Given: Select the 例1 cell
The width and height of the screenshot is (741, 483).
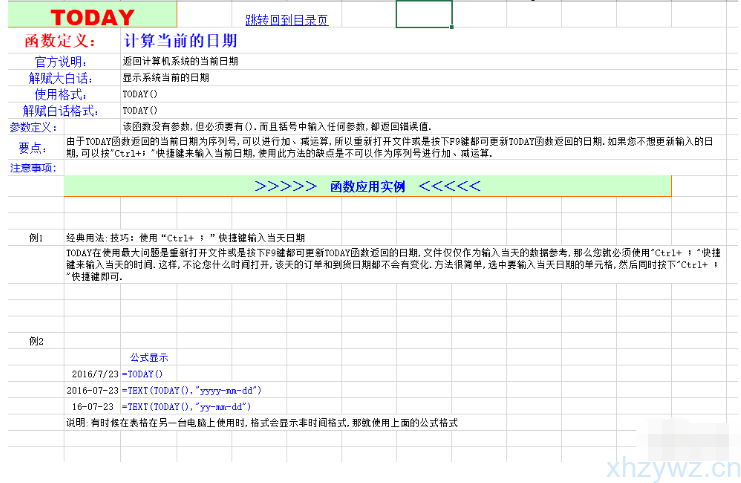Looking at the screenshot, I should 37,238.
